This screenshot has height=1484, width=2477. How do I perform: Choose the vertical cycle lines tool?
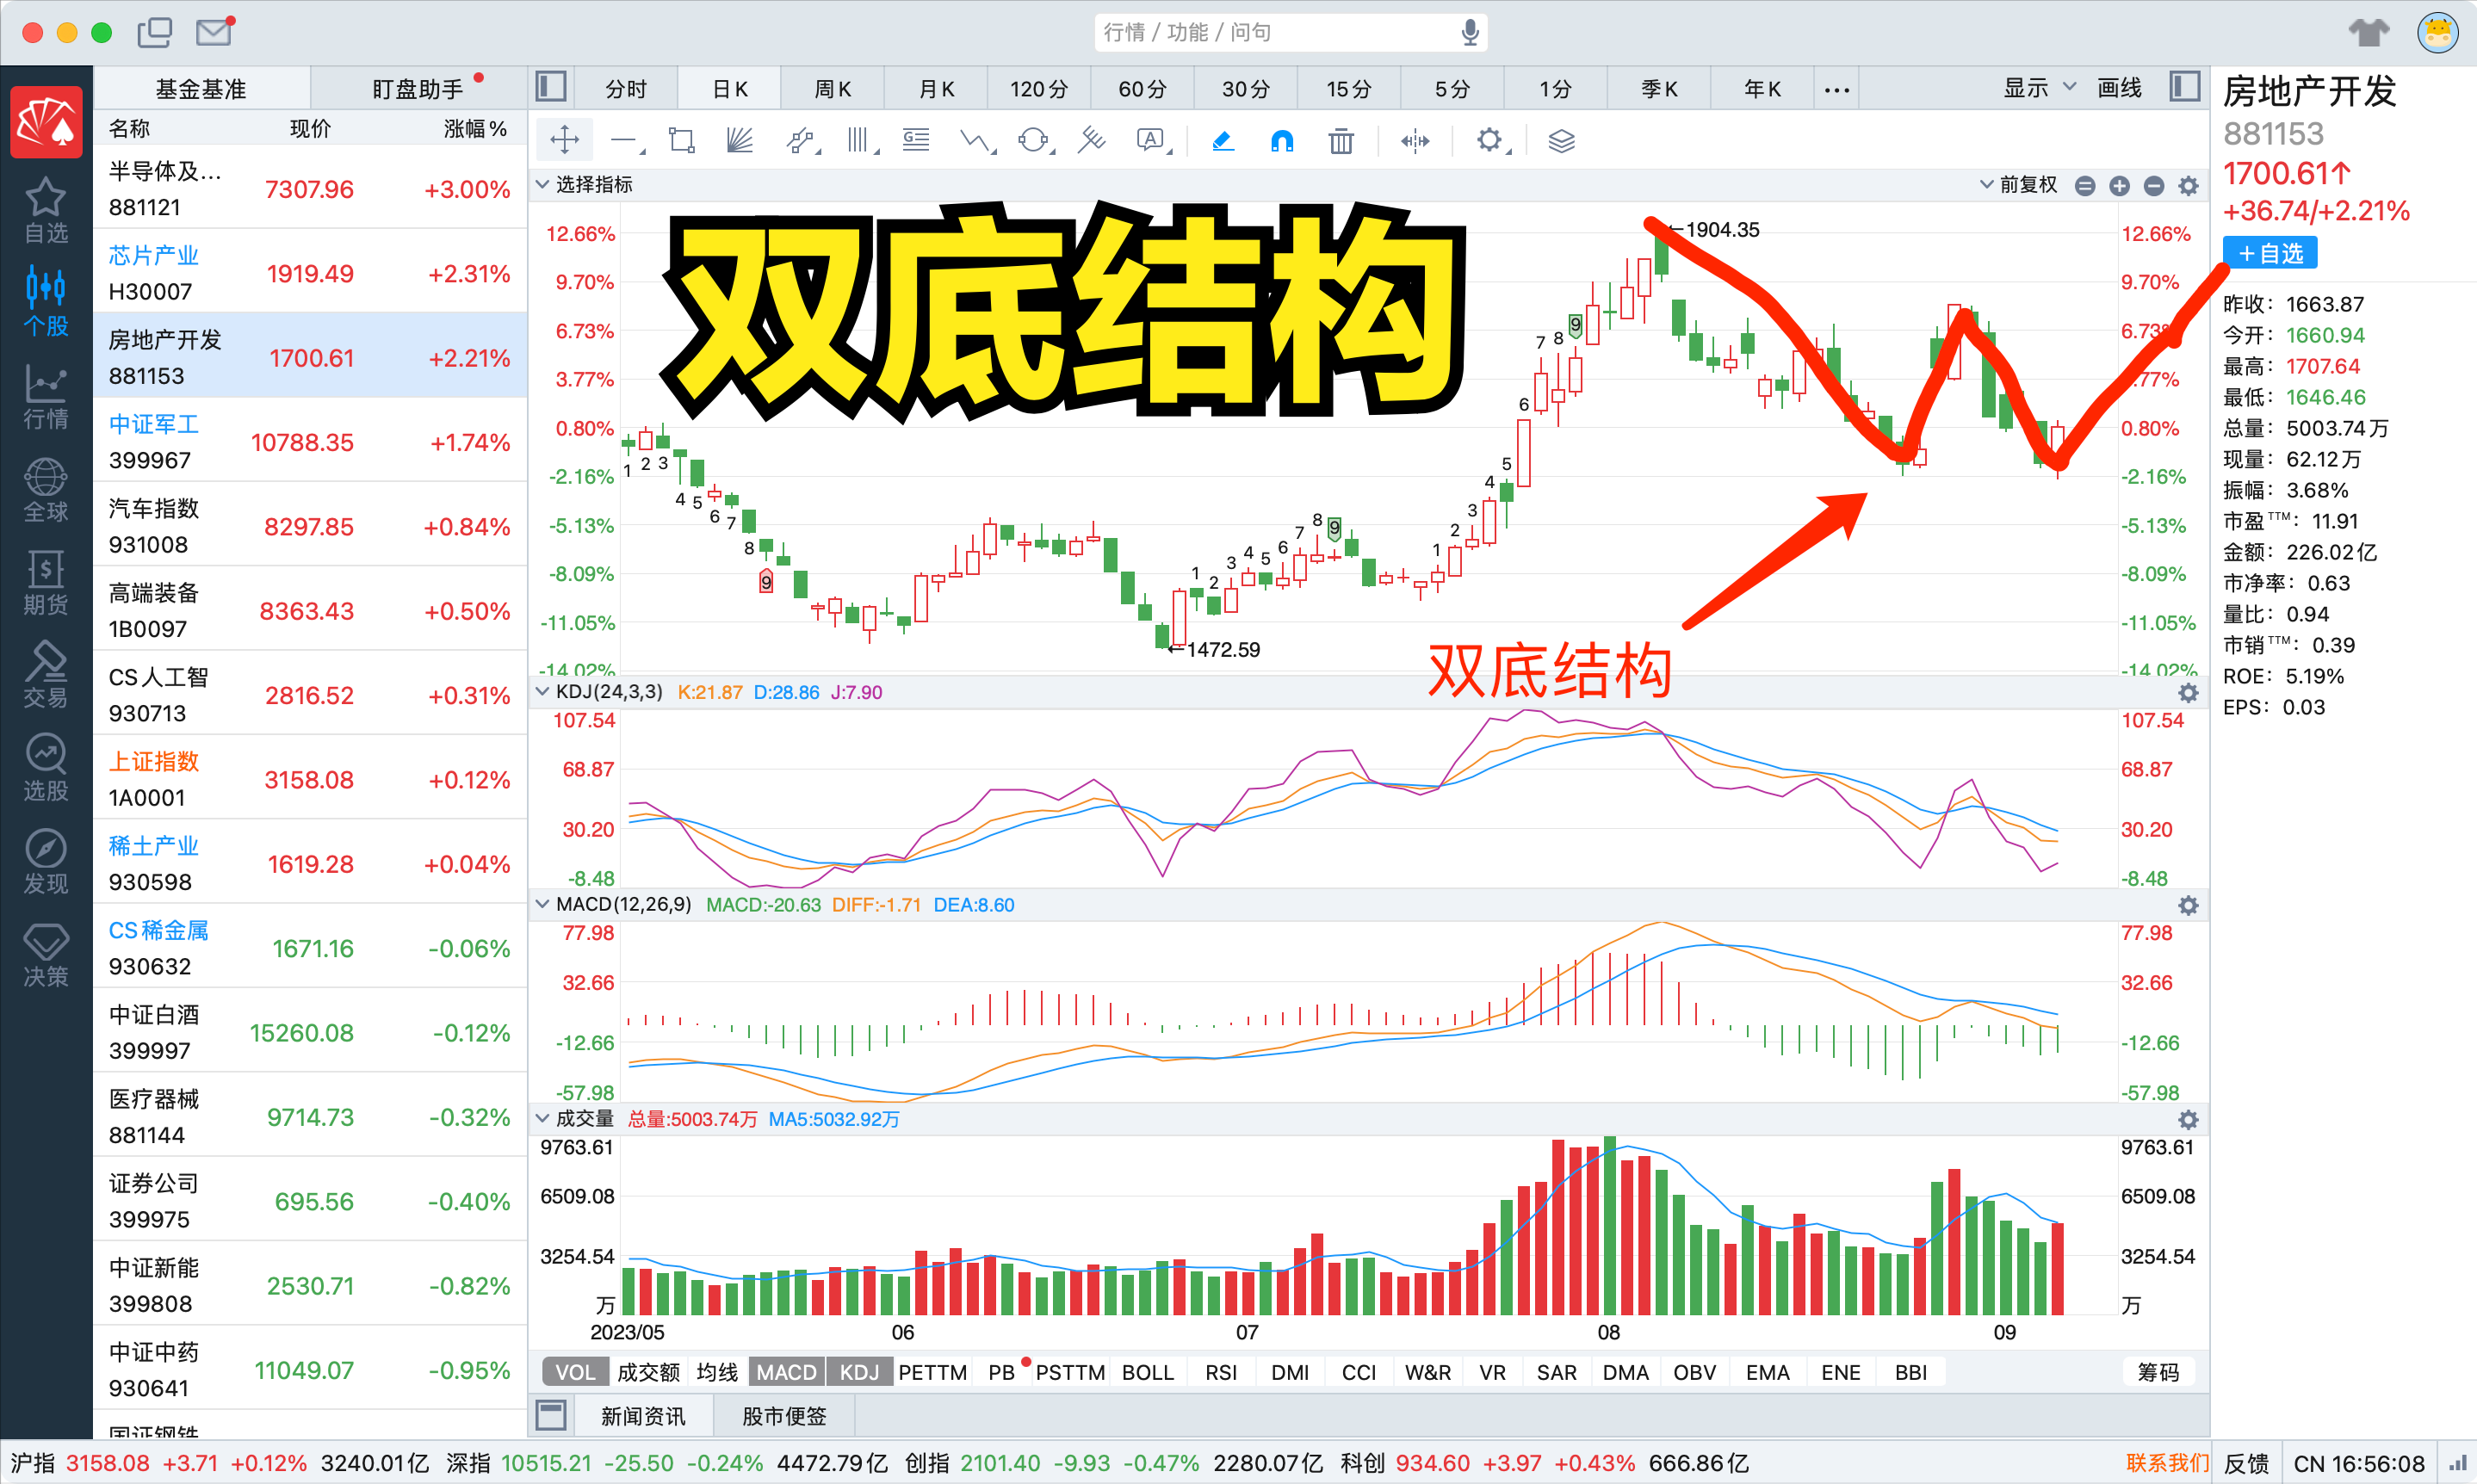tap(859, 141)
